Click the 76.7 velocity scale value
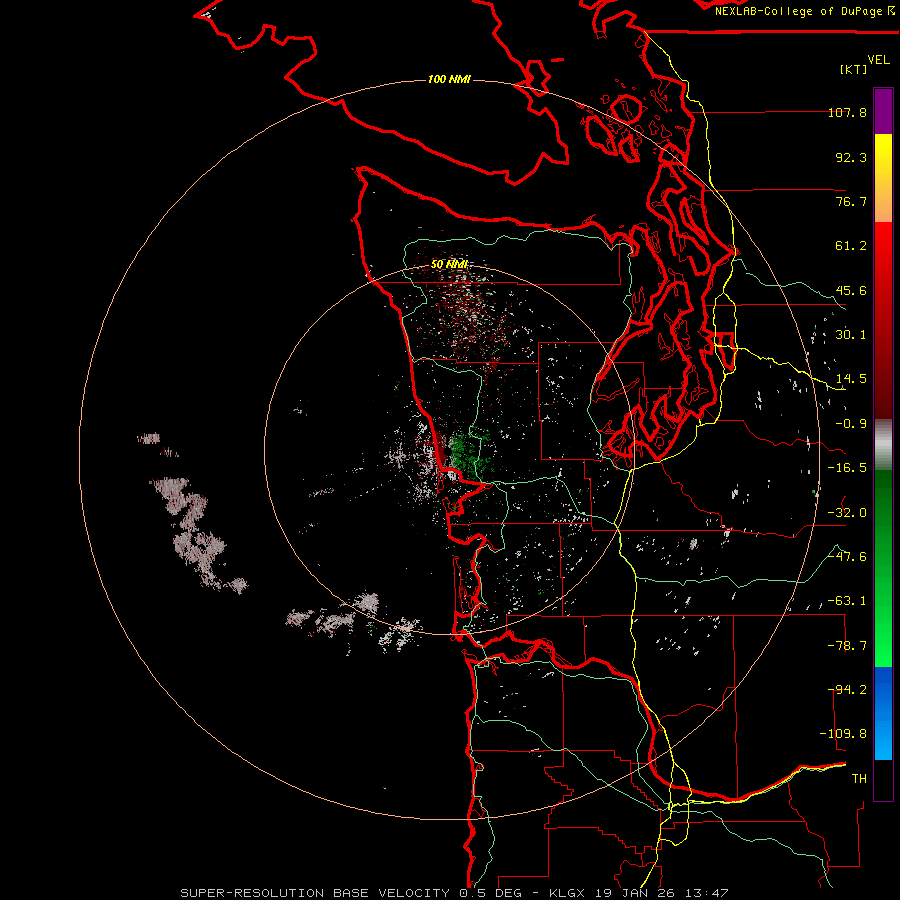The width and height of the screenshot is (900, 900). (x=851, y=201)
